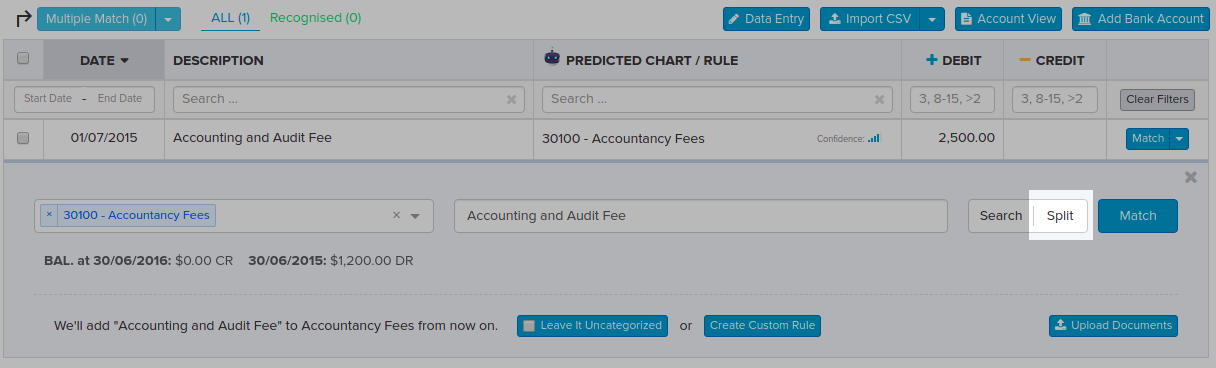This screenshot has height=368, width=1216.
Task: Select the ALL (1) tab
Action: (231, 18)
